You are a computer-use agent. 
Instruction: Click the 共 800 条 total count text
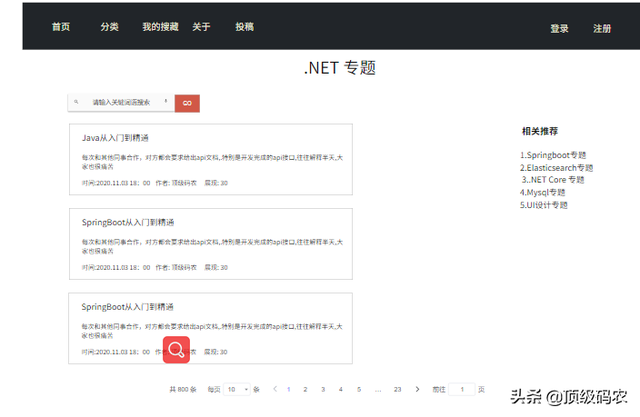tap(183, 389)
